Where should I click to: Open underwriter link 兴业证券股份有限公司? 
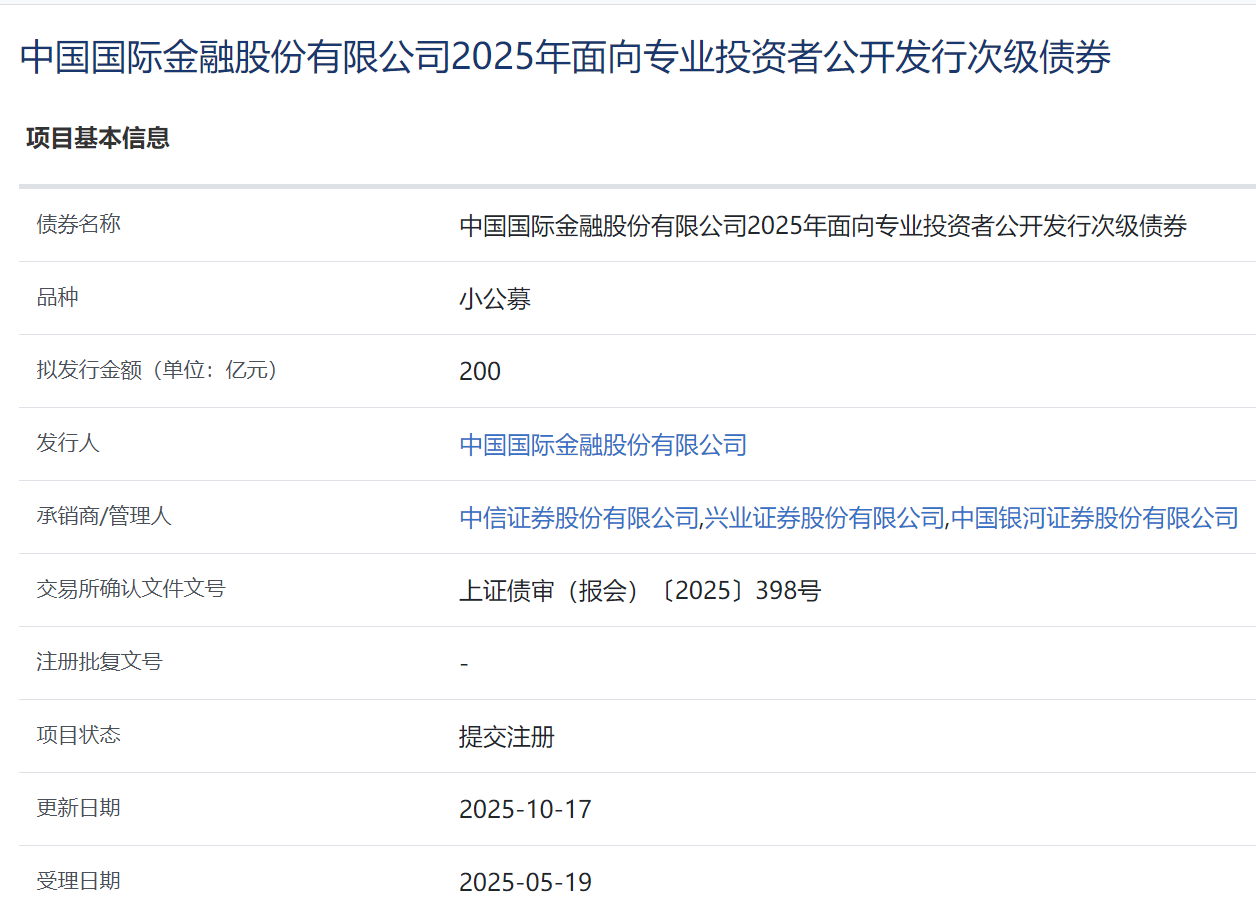coord(824,517)
